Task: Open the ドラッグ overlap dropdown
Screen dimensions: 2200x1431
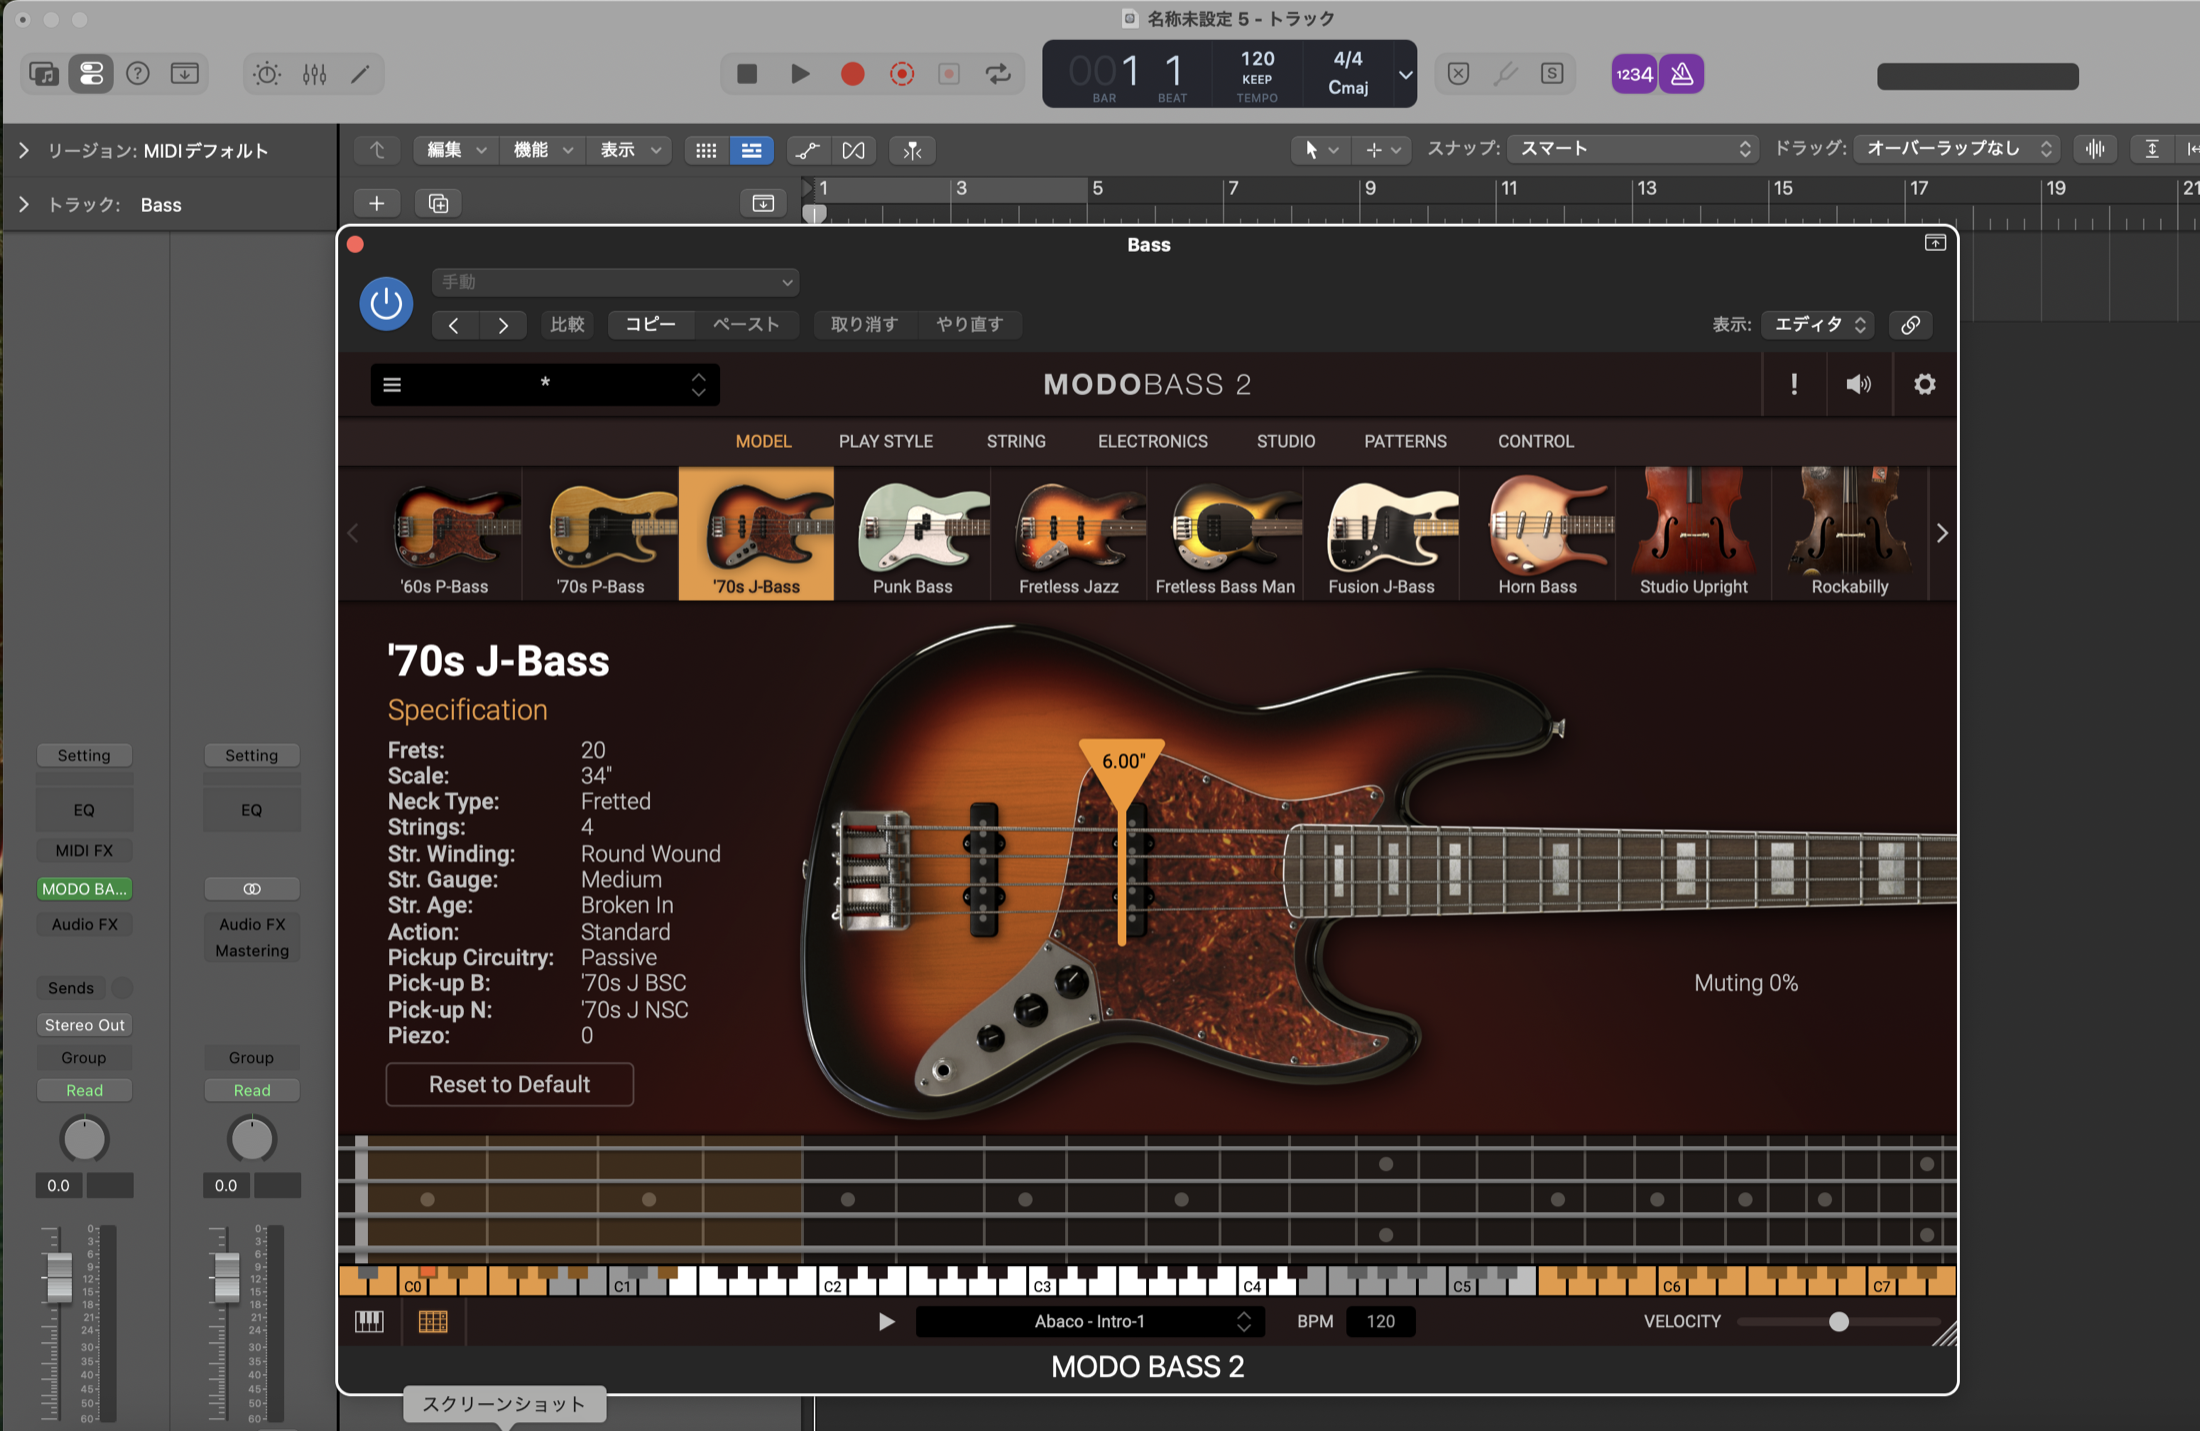Action: click(x=1957, y=149)
